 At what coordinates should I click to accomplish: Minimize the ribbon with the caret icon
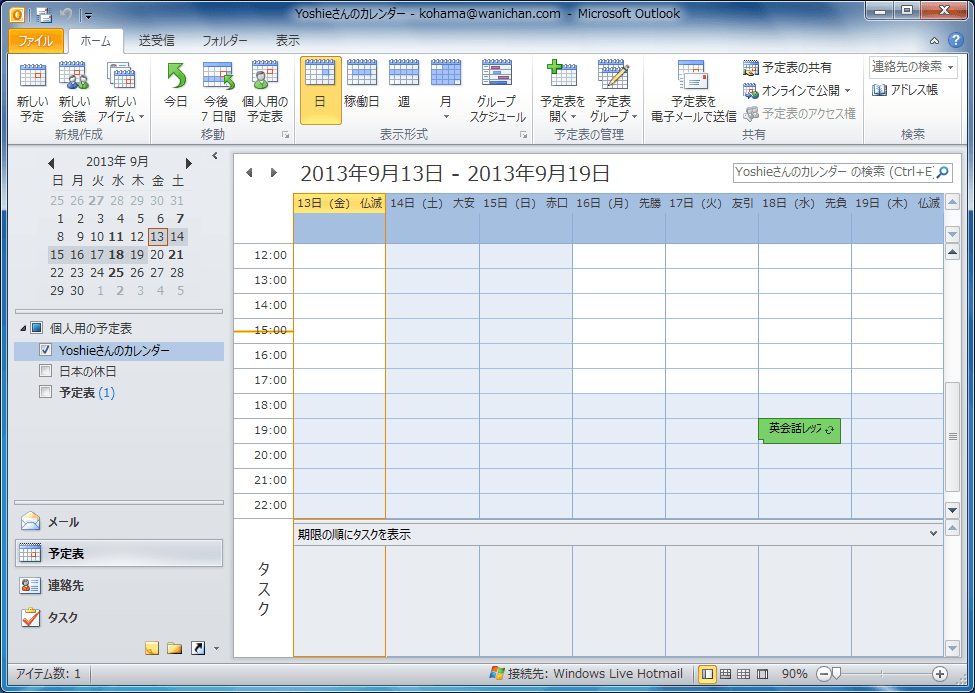934,41
